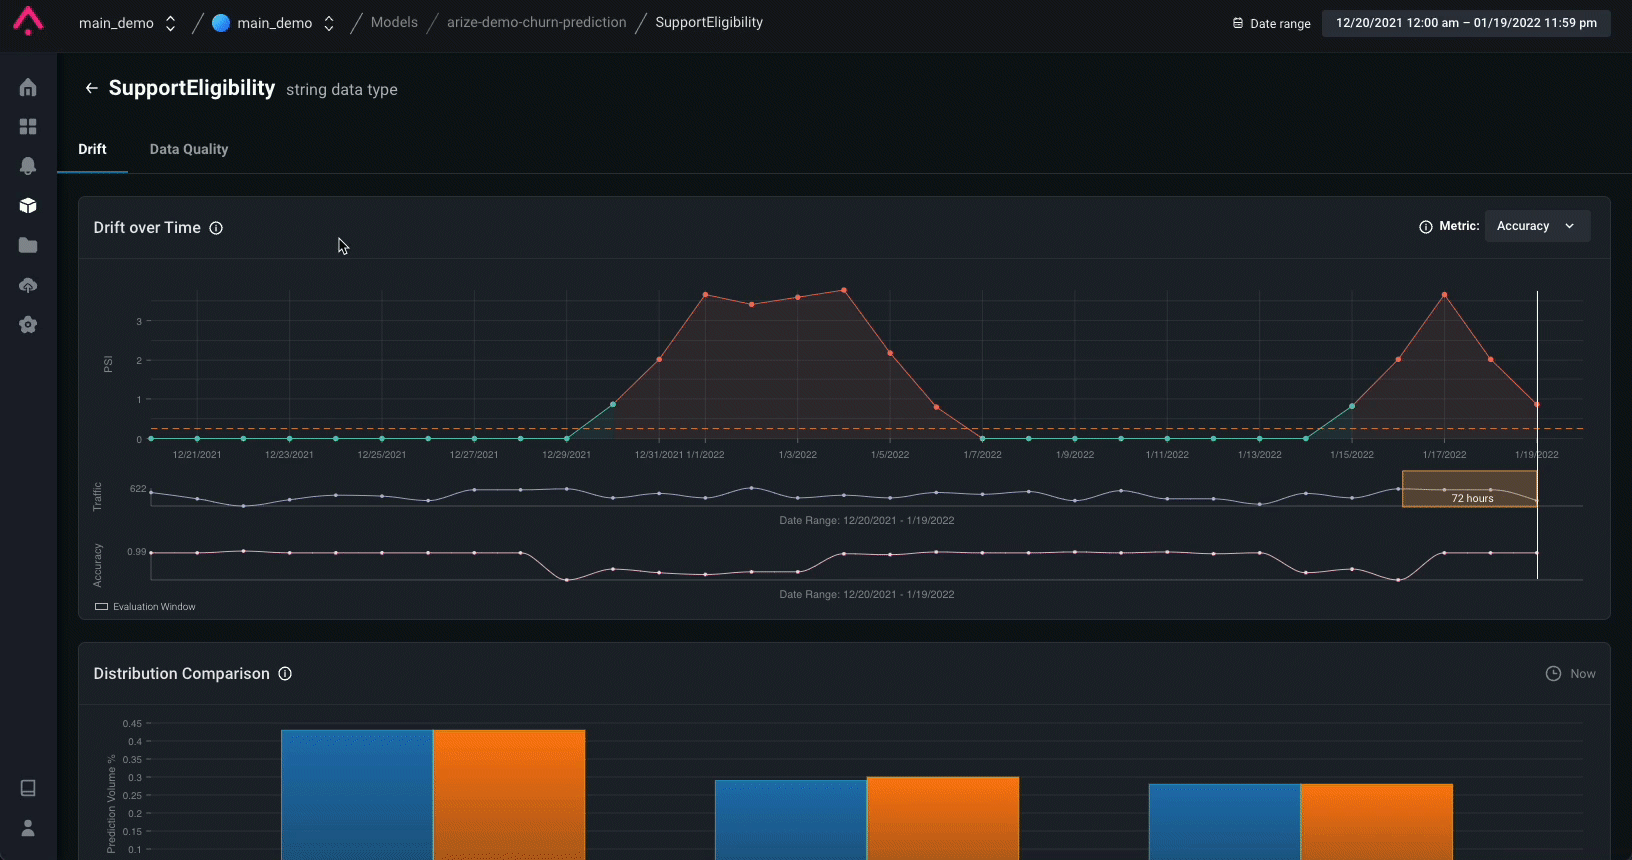This screenshot has width=1632, height=860.
Task: Open the alerts bell sidebar icon
Action: coord(28,166)
